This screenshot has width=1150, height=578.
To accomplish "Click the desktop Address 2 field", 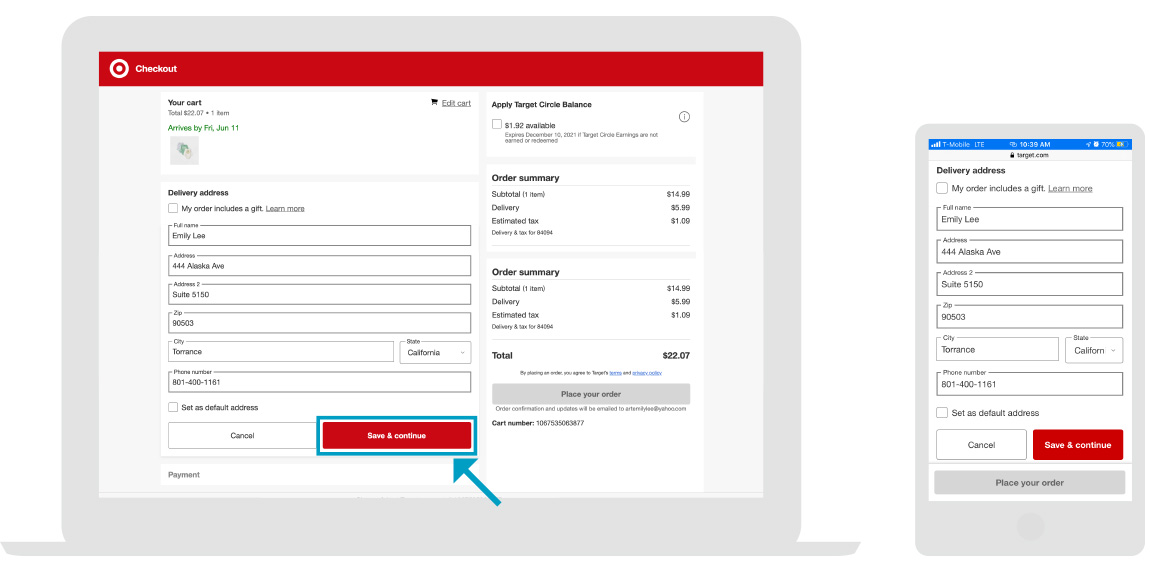I will 319,294.
